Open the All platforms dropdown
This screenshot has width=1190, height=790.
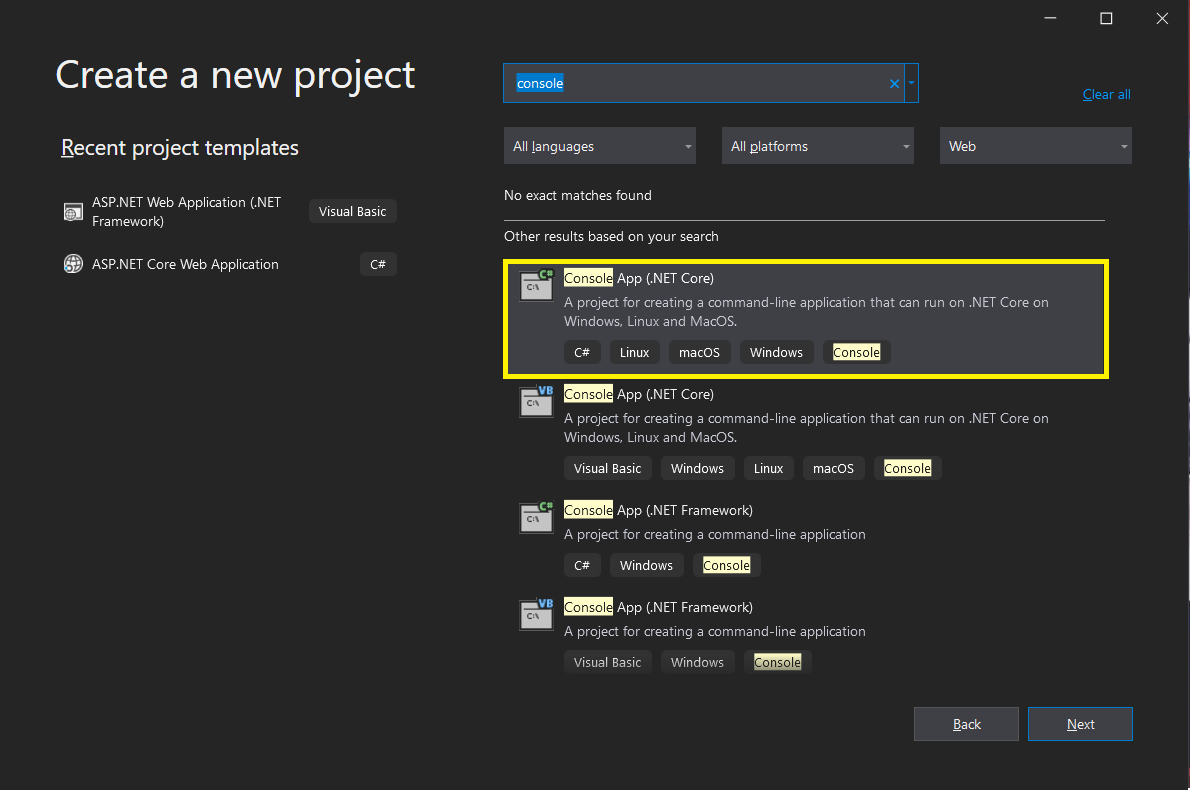pos(817,146)
